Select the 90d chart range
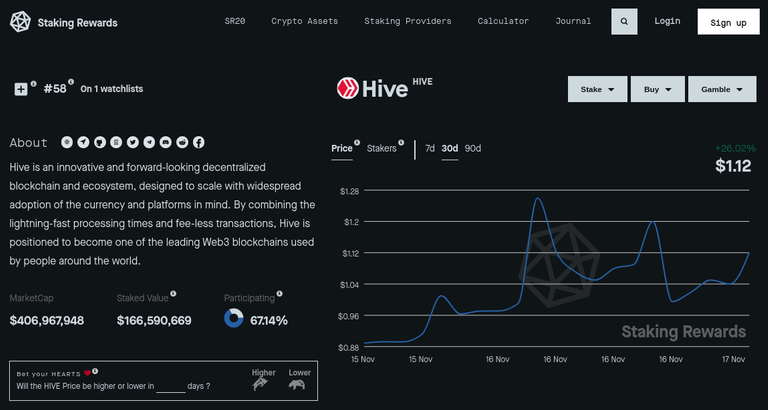The image size is (768, 410). click(473, 148)
